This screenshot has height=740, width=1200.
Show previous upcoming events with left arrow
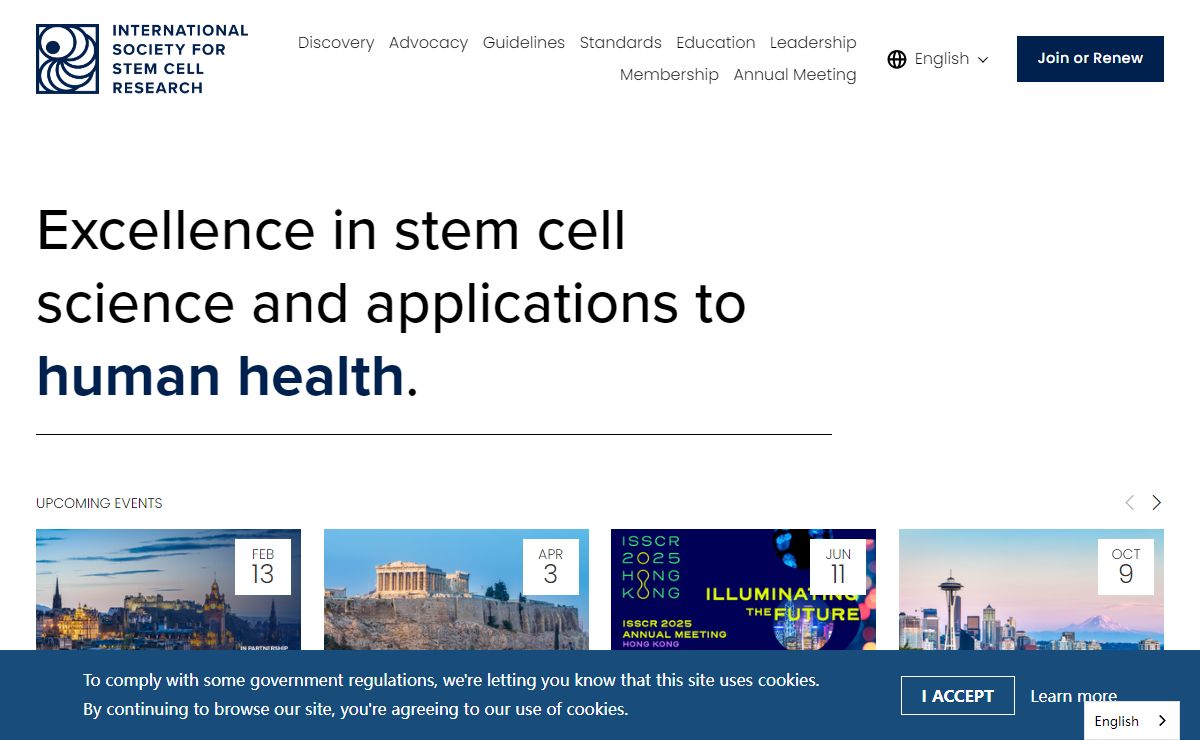pos(1129,502)
